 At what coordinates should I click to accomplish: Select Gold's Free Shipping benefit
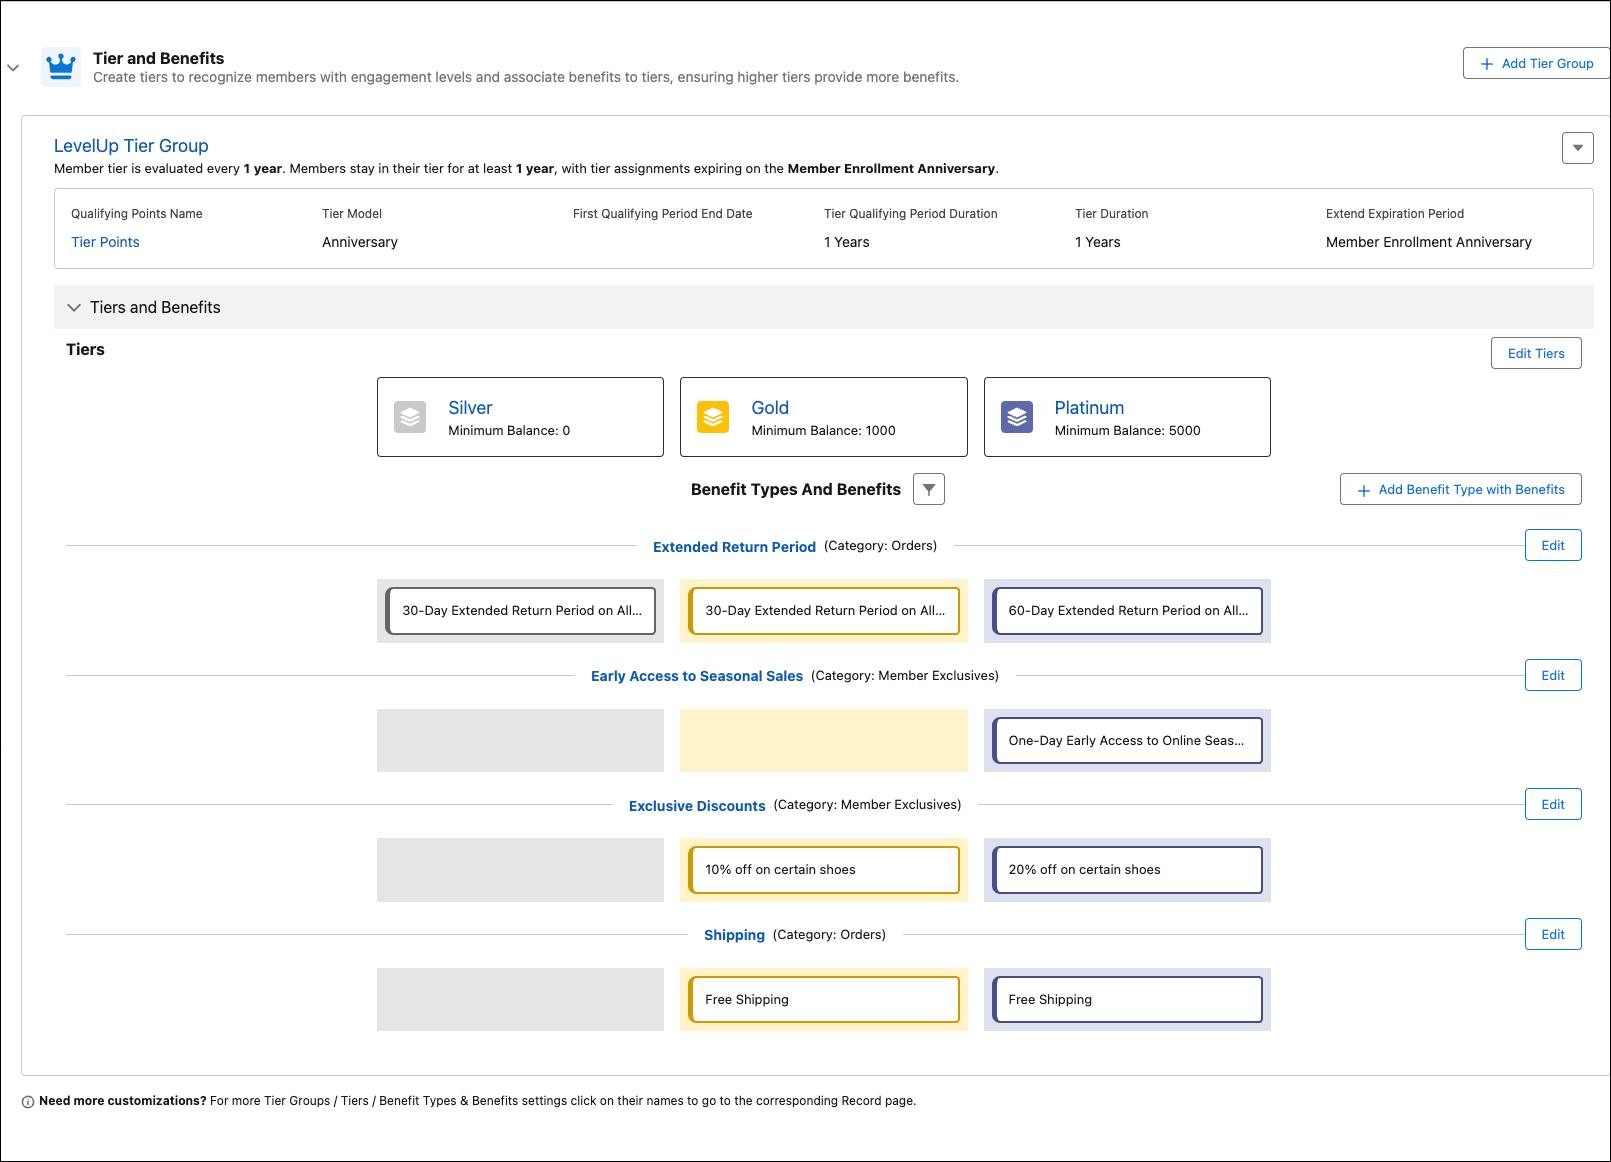(x=824, y=1000)
